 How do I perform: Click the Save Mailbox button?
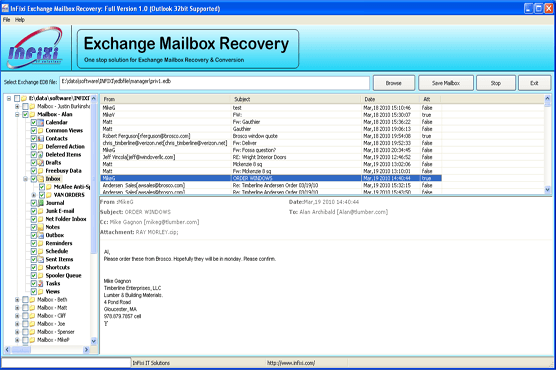(x=446, y=83)
